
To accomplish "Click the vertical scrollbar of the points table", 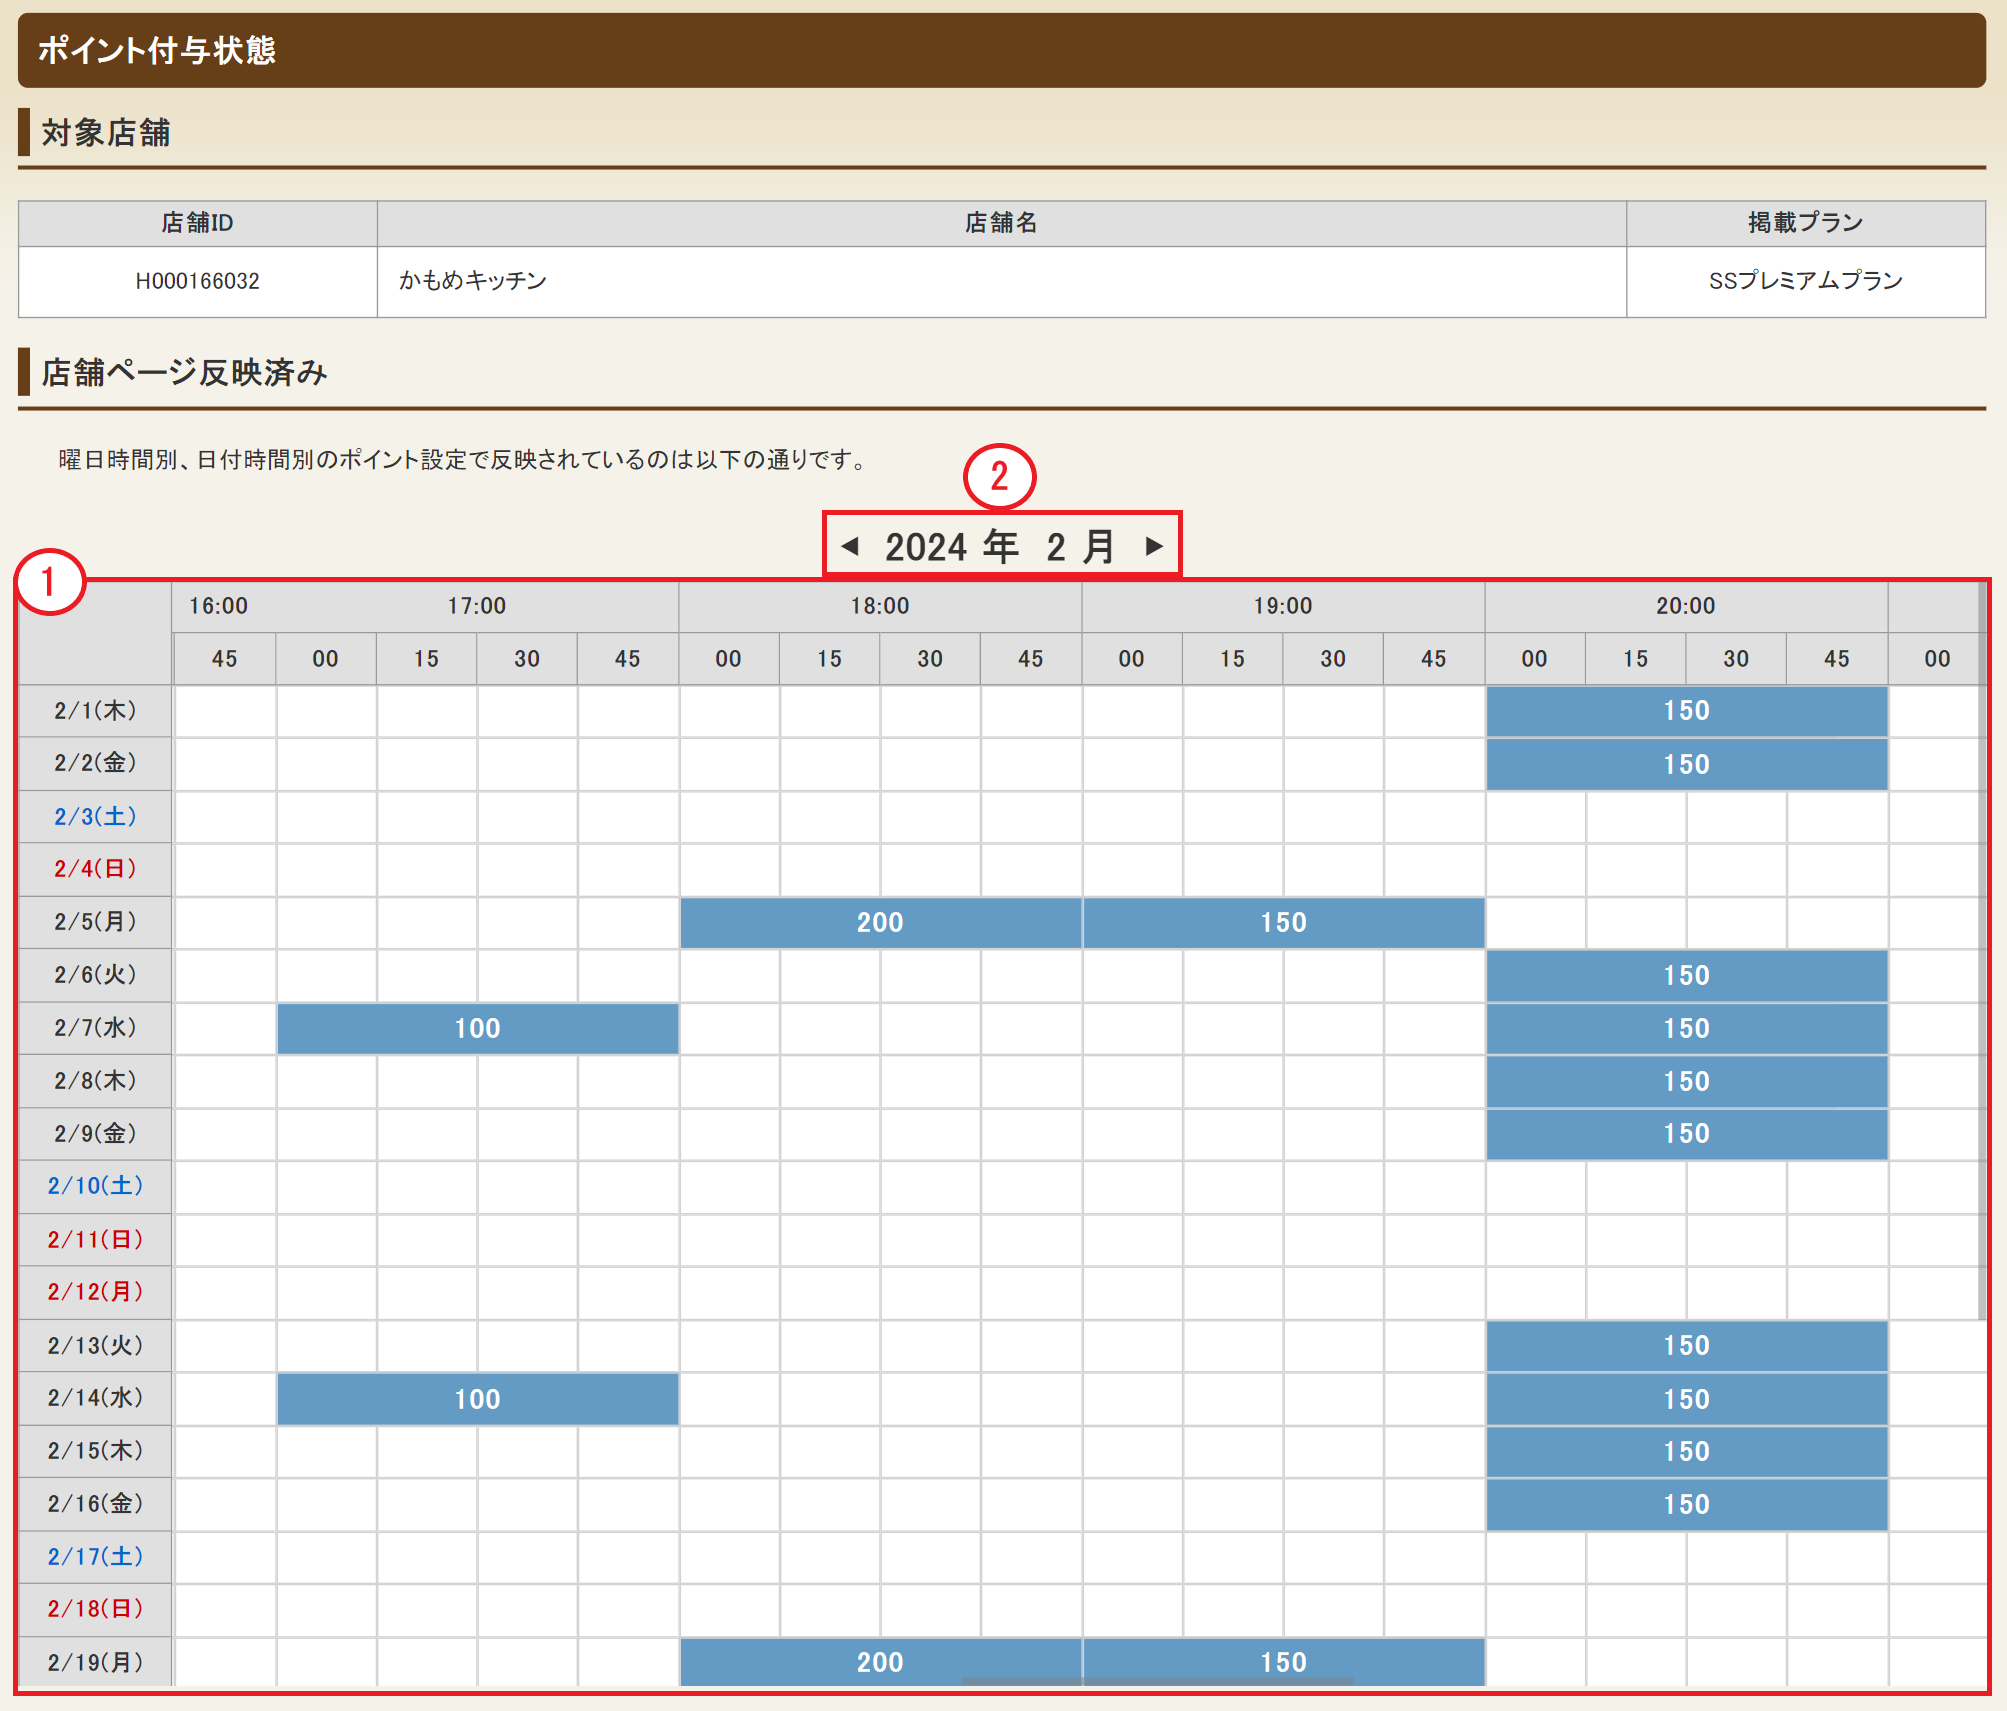I will [x=1982, y=950].
